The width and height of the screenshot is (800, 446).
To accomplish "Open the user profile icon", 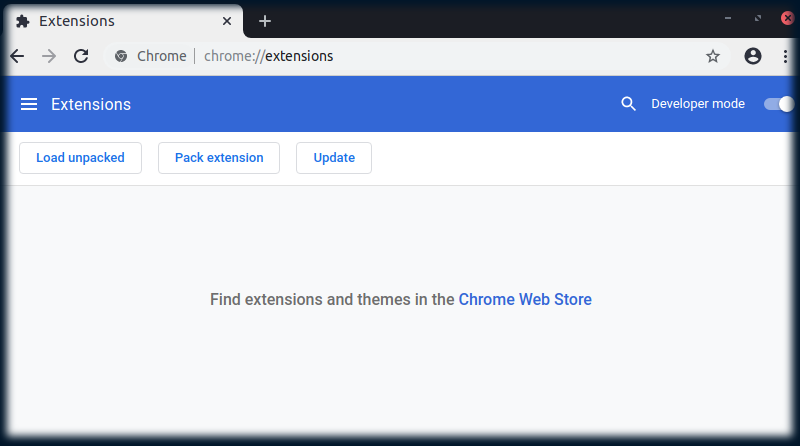I will pyautogui.click(x=753, y=56).
